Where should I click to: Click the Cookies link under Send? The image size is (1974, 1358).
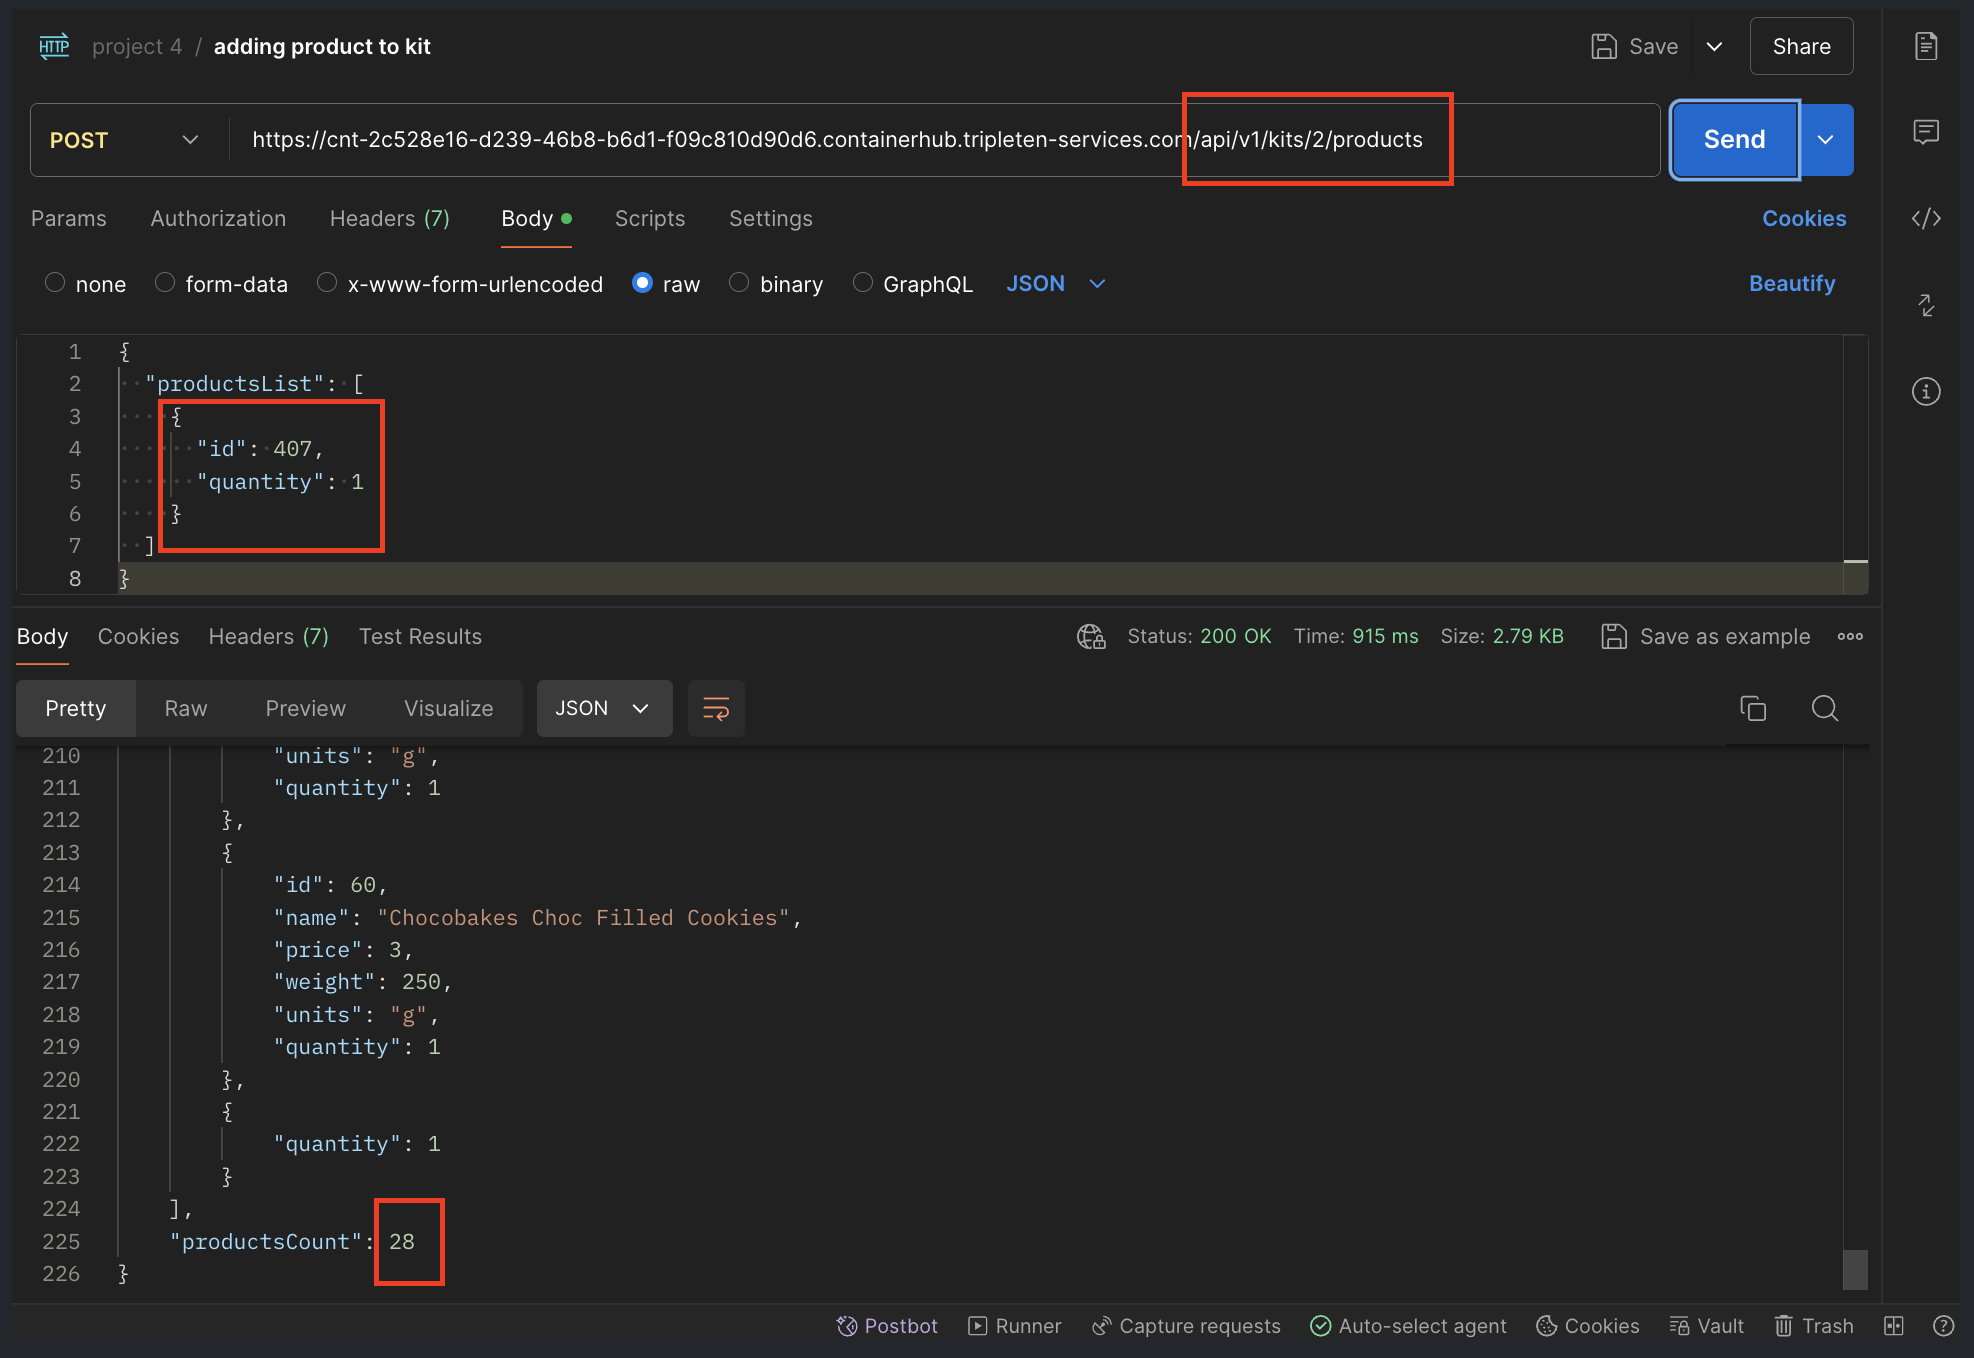coord(1804,218)
